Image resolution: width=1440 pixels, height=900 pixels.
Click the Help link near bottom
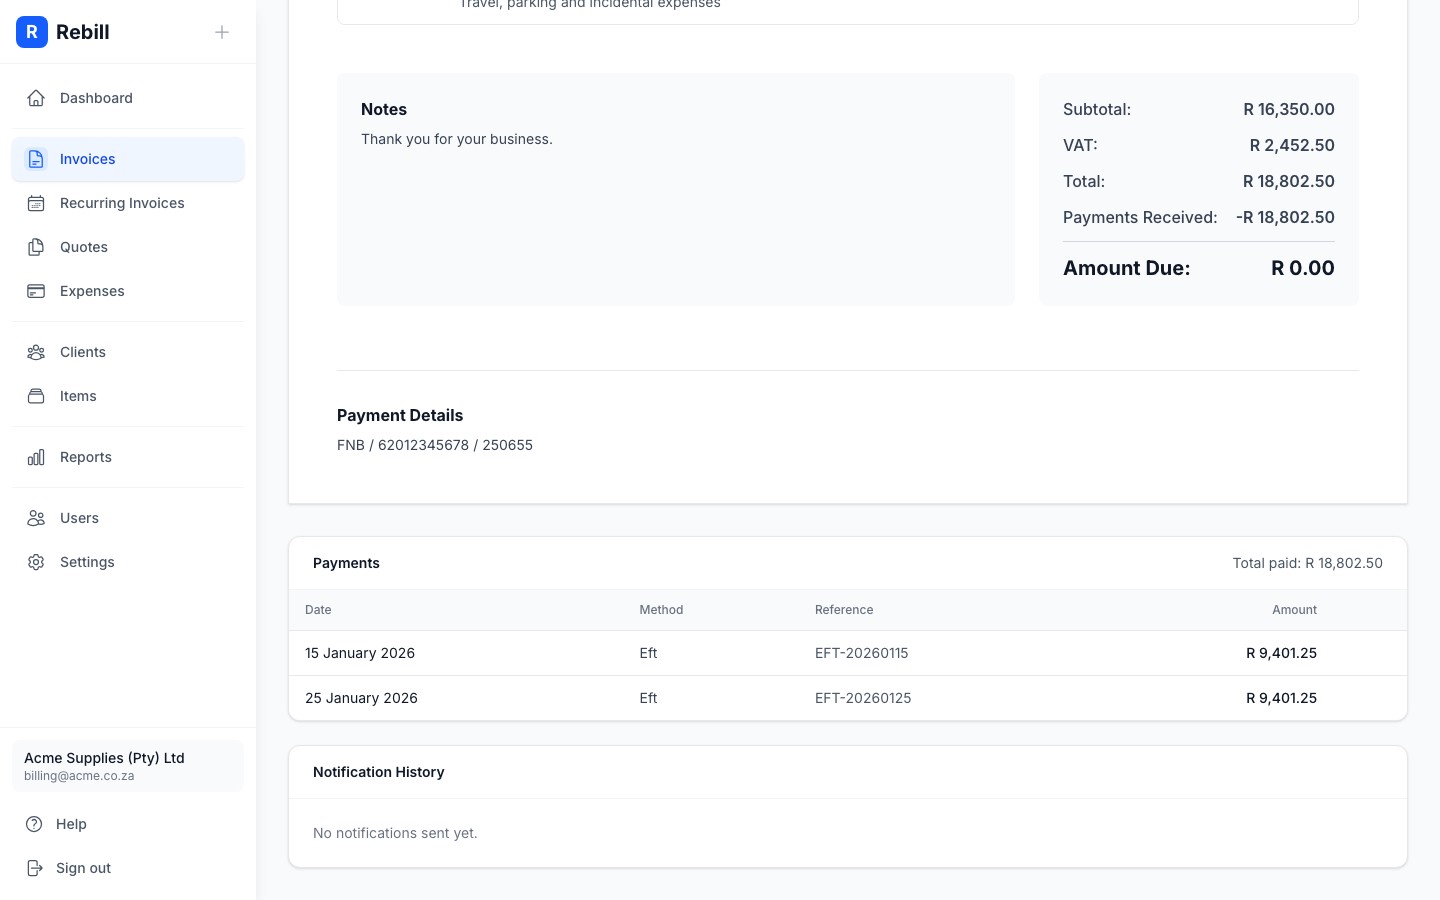(71, 824)
